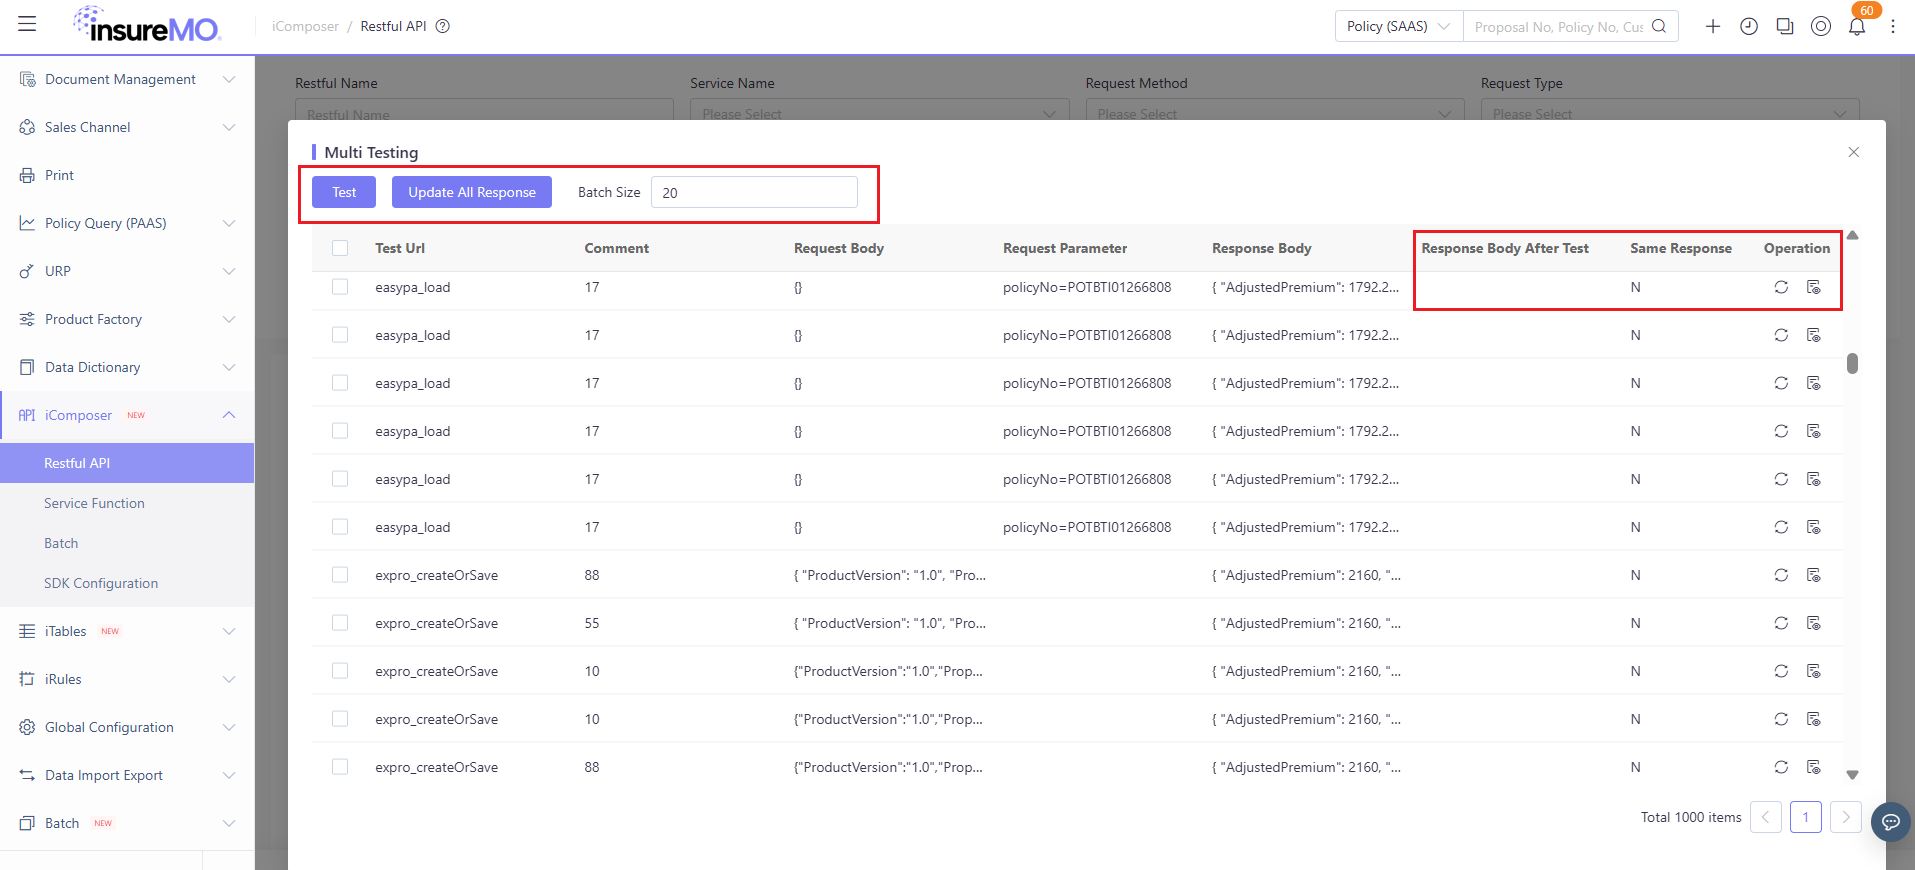The height and width of the screenshot is (870, 1915).
Task: Expand iRules sidebar item
Action: [x=127, y=679]
